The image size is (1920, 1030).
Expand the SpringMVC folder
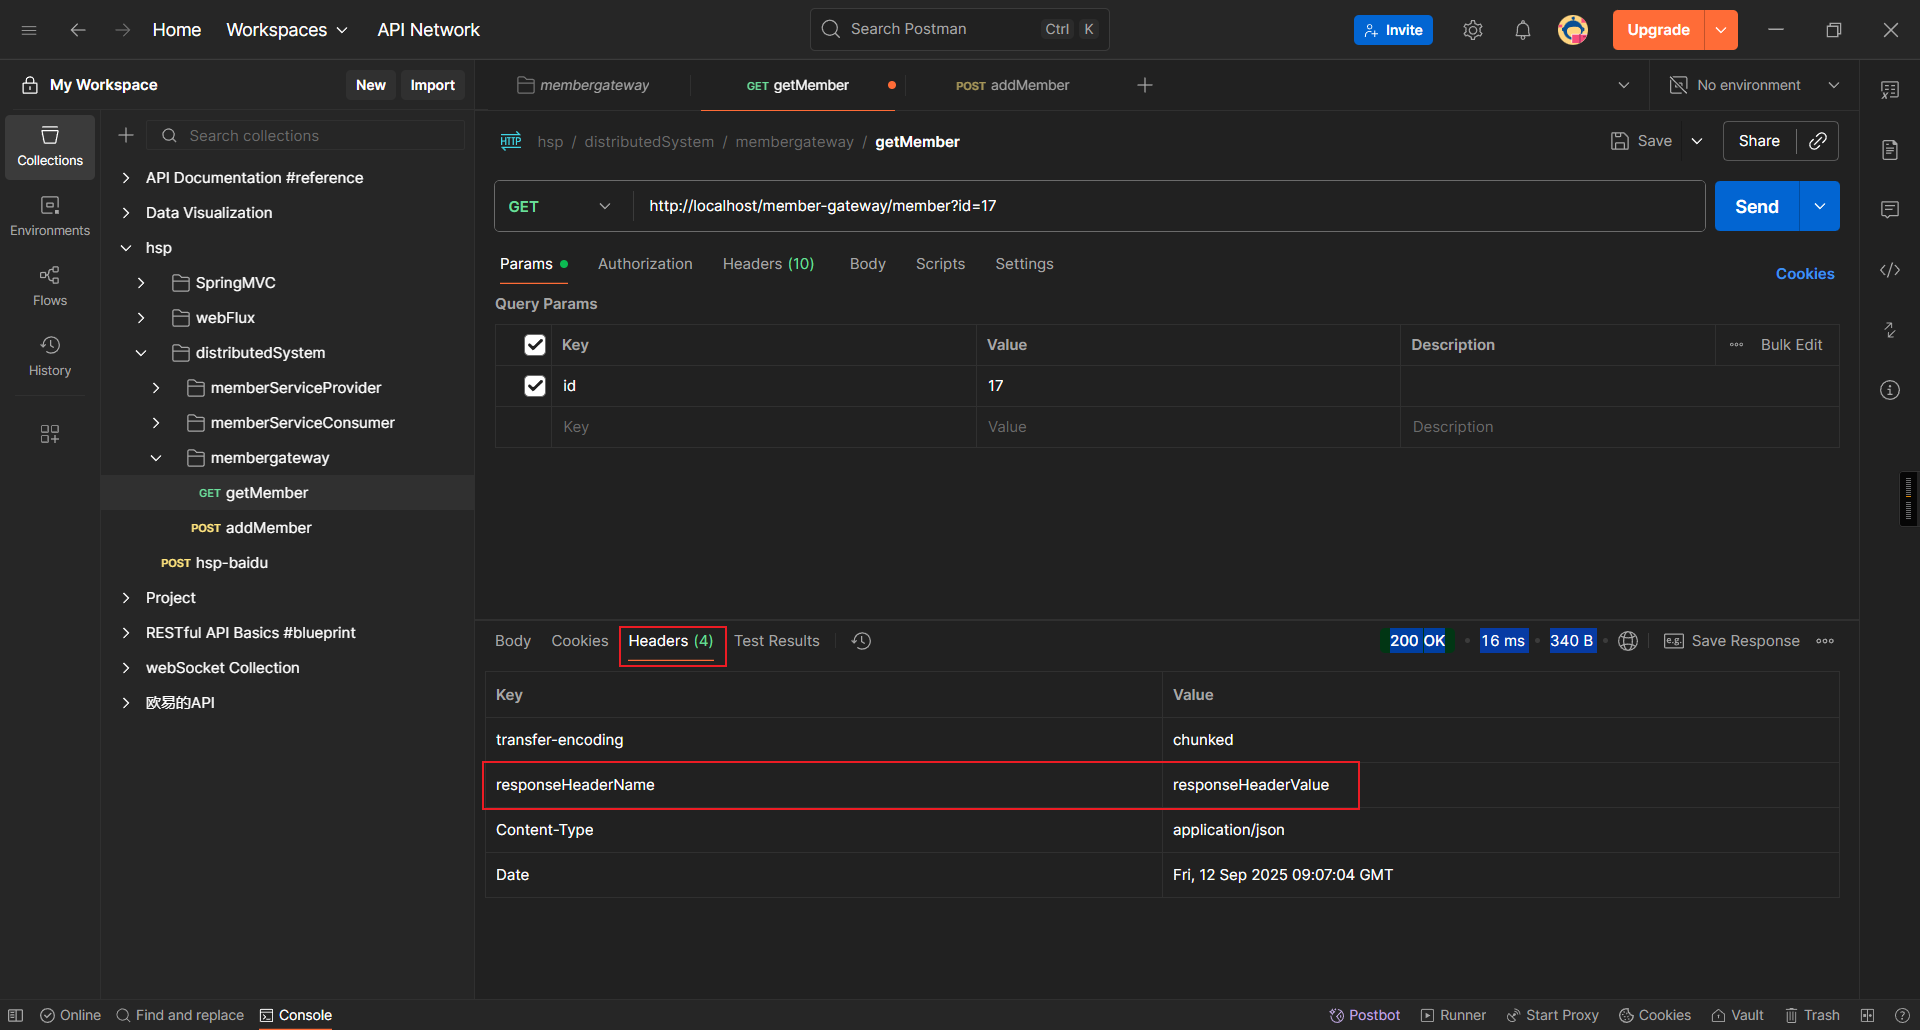(141, 283)
